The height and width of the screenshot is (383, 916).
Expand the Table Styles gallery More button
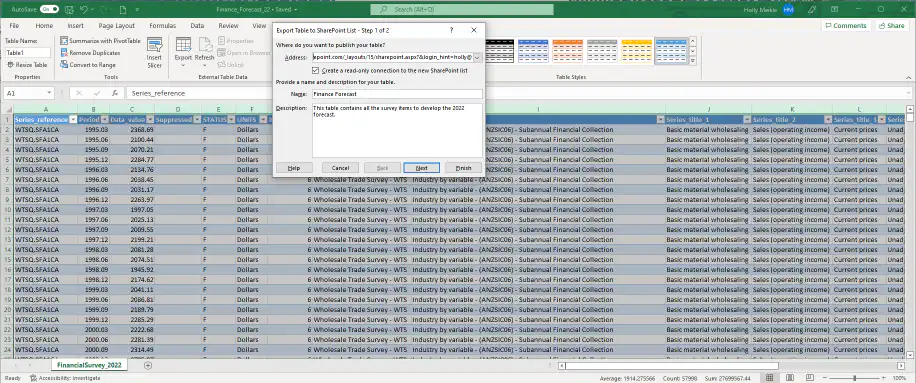(693, 61)
